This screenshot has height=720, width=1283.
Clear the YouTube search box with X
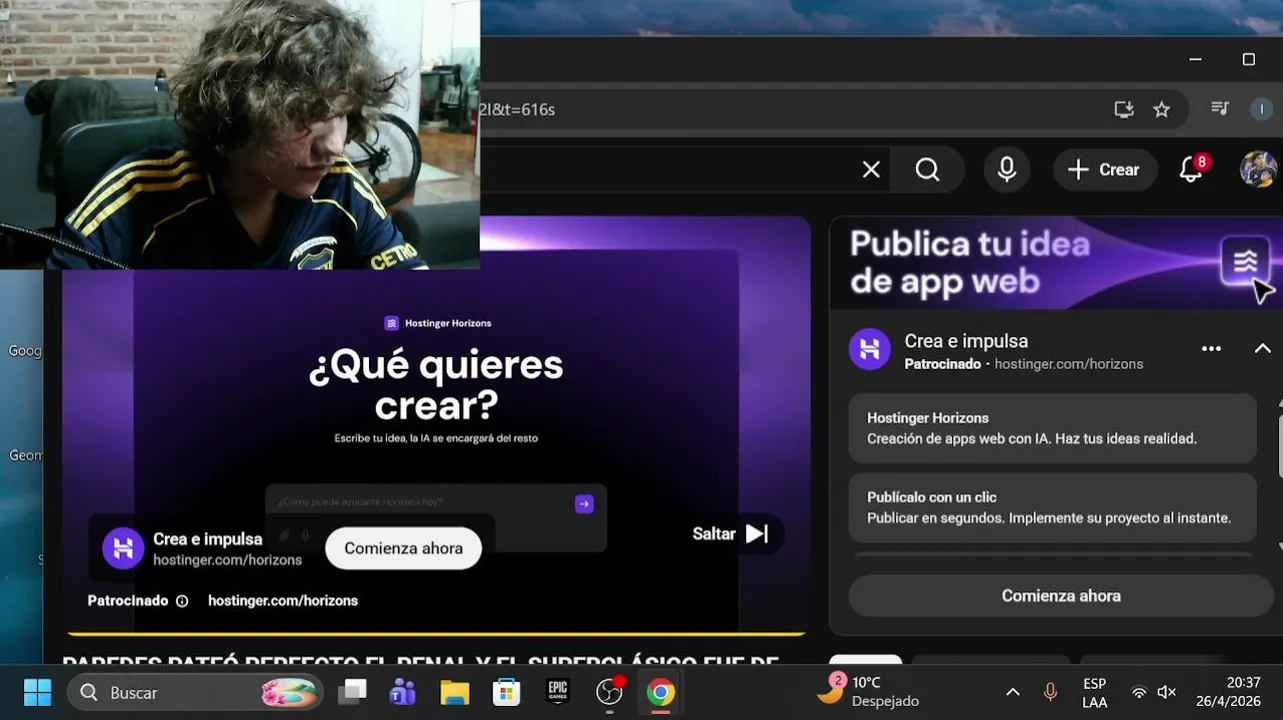pyautogui.click(x=871, y=170)
